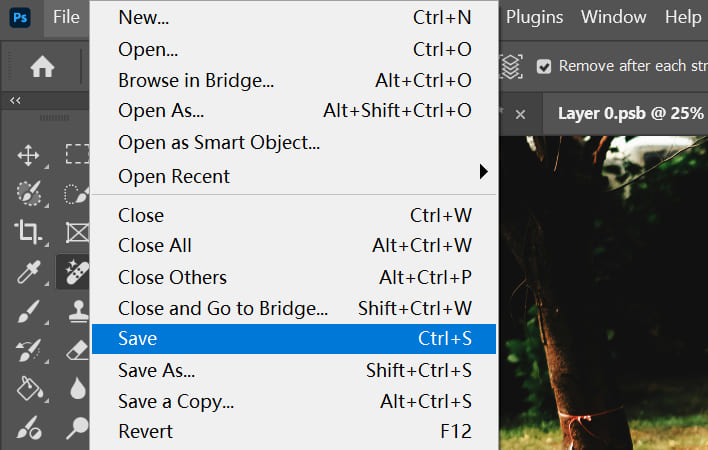This screenshot has width=708, height=450.
Task: Open the Plugins menu
Action: click(x=534, y=17)
